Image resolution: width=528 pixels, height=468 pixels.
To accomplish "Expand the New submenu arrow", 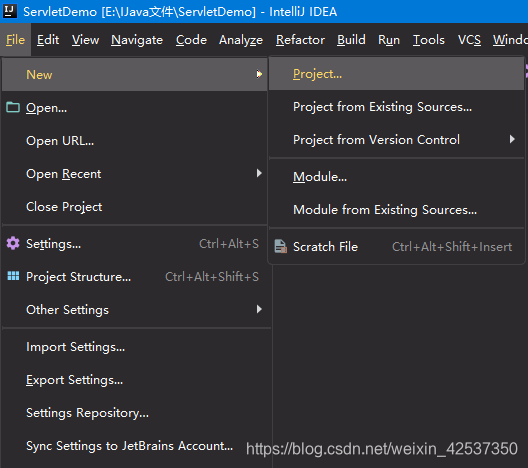I will tap(259, 74).
